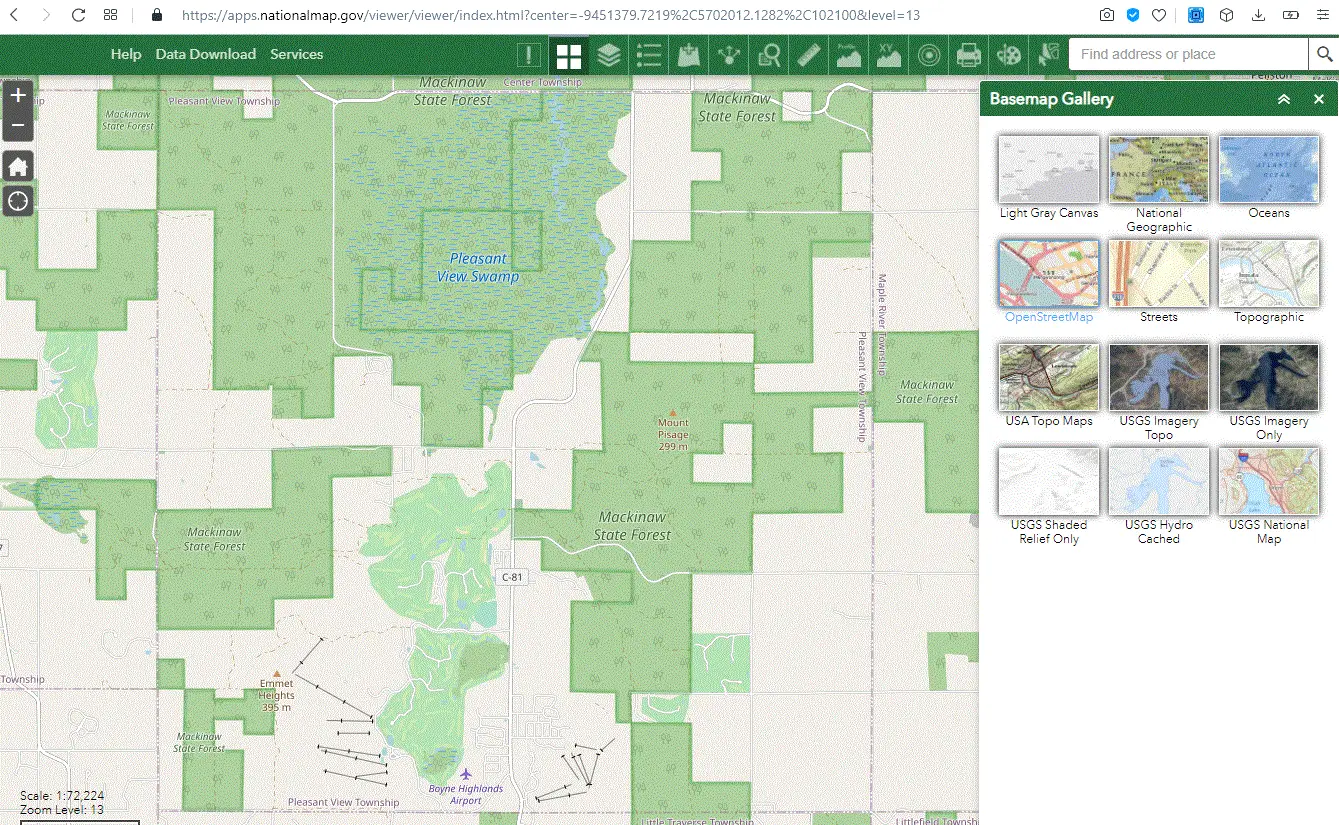Click the Find address or place field

pos(1187,54)
